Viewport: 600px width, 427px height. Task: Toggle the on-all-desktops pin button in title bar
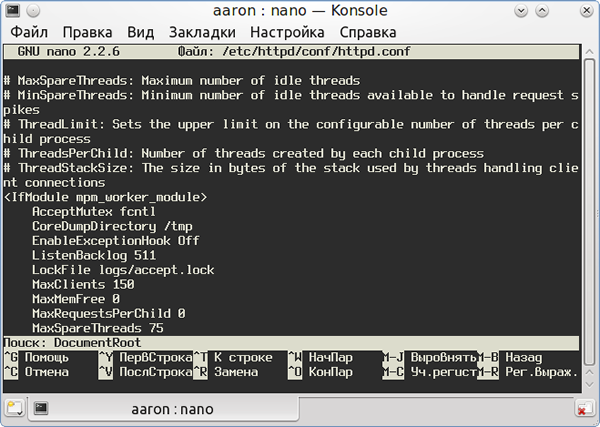[x=38, y=11]
